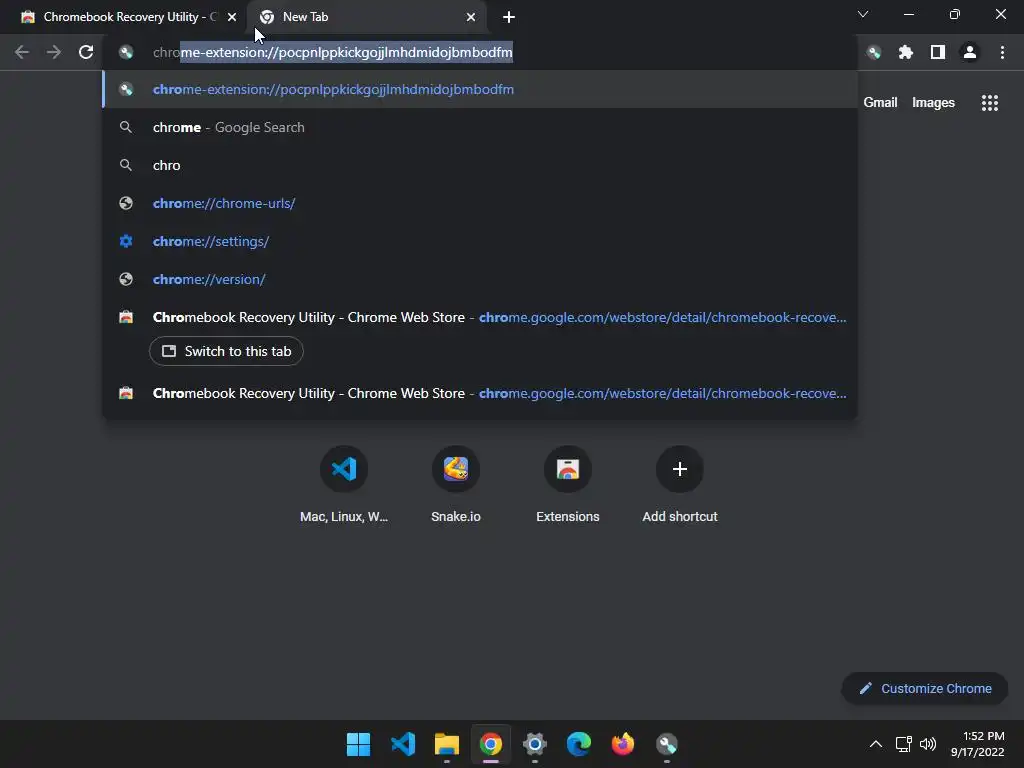Open the gear settings app in taskbar
The height and width of the screenshot is (768, 1024).
535,744
